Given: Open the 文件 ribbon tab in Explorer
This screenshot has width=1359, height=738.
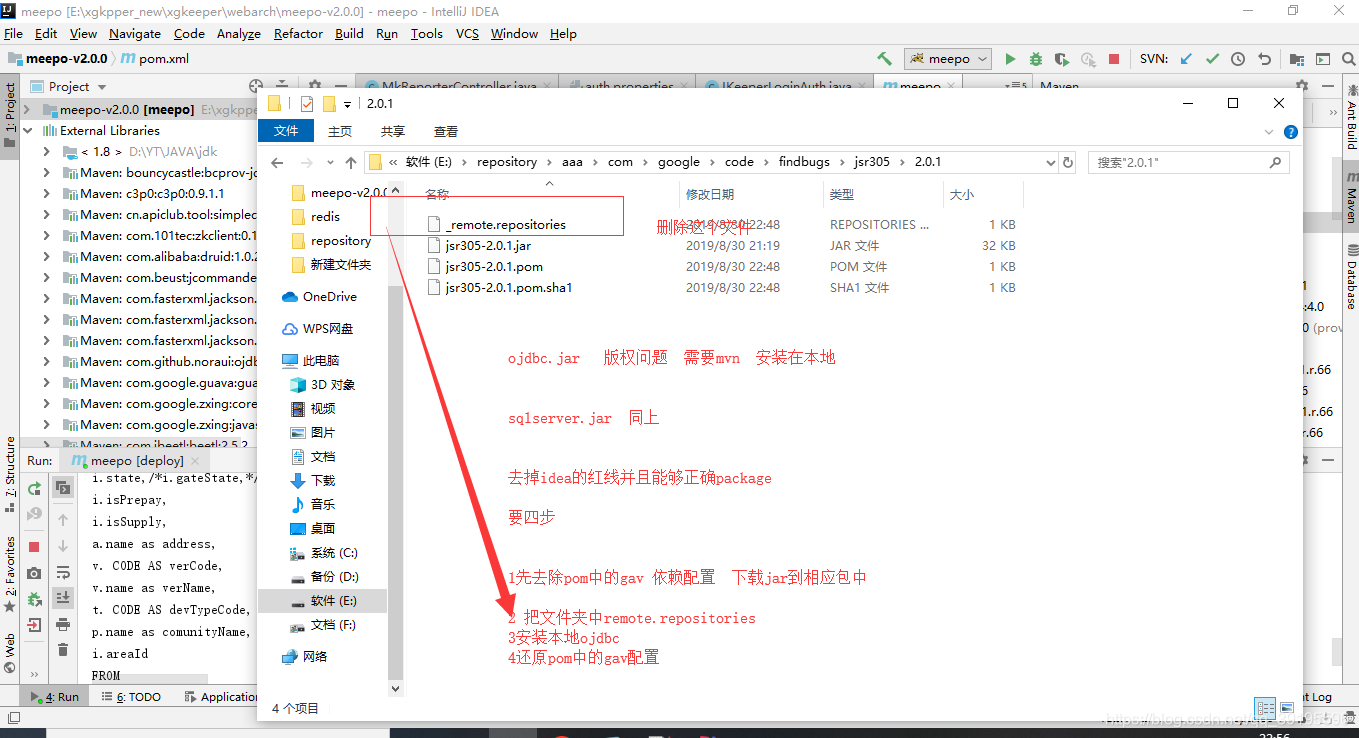Looking at the screenshot, I should point(286,131).
